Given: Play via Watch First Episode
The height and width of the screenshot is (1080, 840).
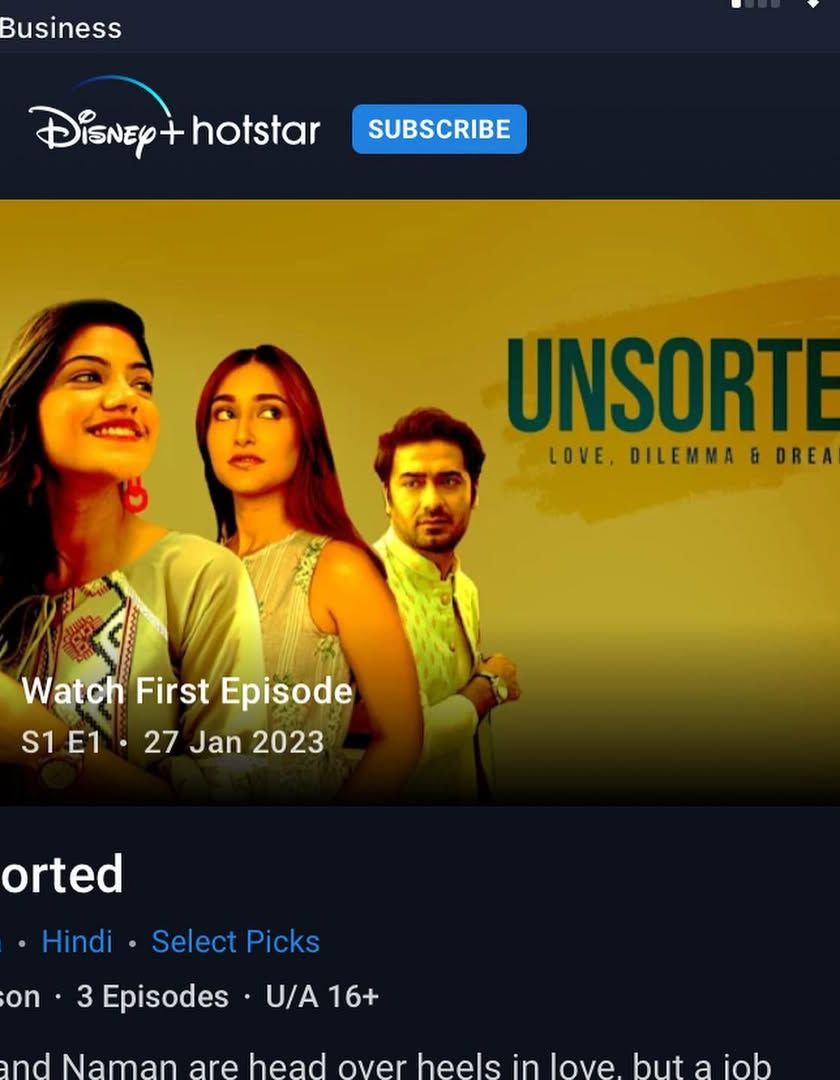Looking at the screenshot, I should point(187,691).
